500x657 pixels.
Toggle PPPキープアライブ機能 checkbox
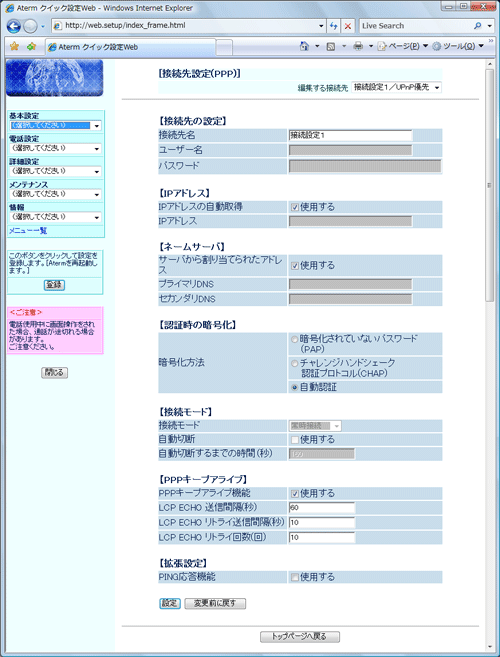tap(295, 493)
